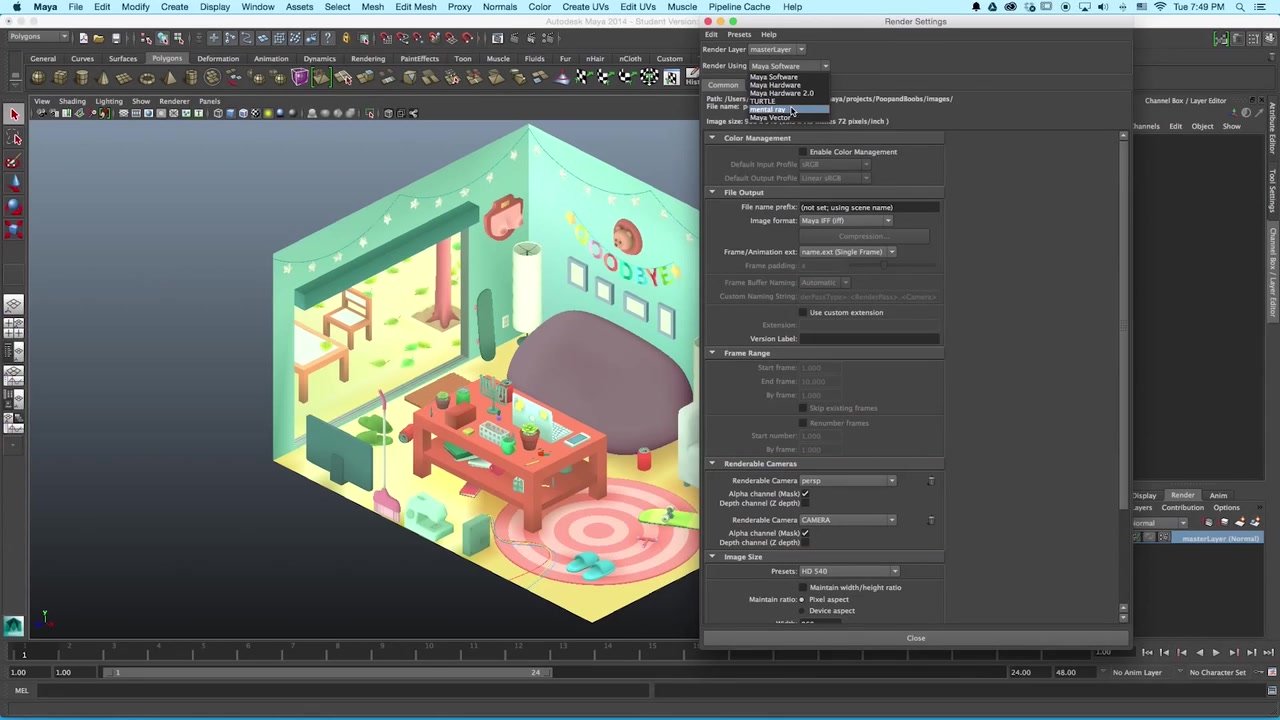
Task: Create a polygon cube from shelf
Action: (60, 78)
